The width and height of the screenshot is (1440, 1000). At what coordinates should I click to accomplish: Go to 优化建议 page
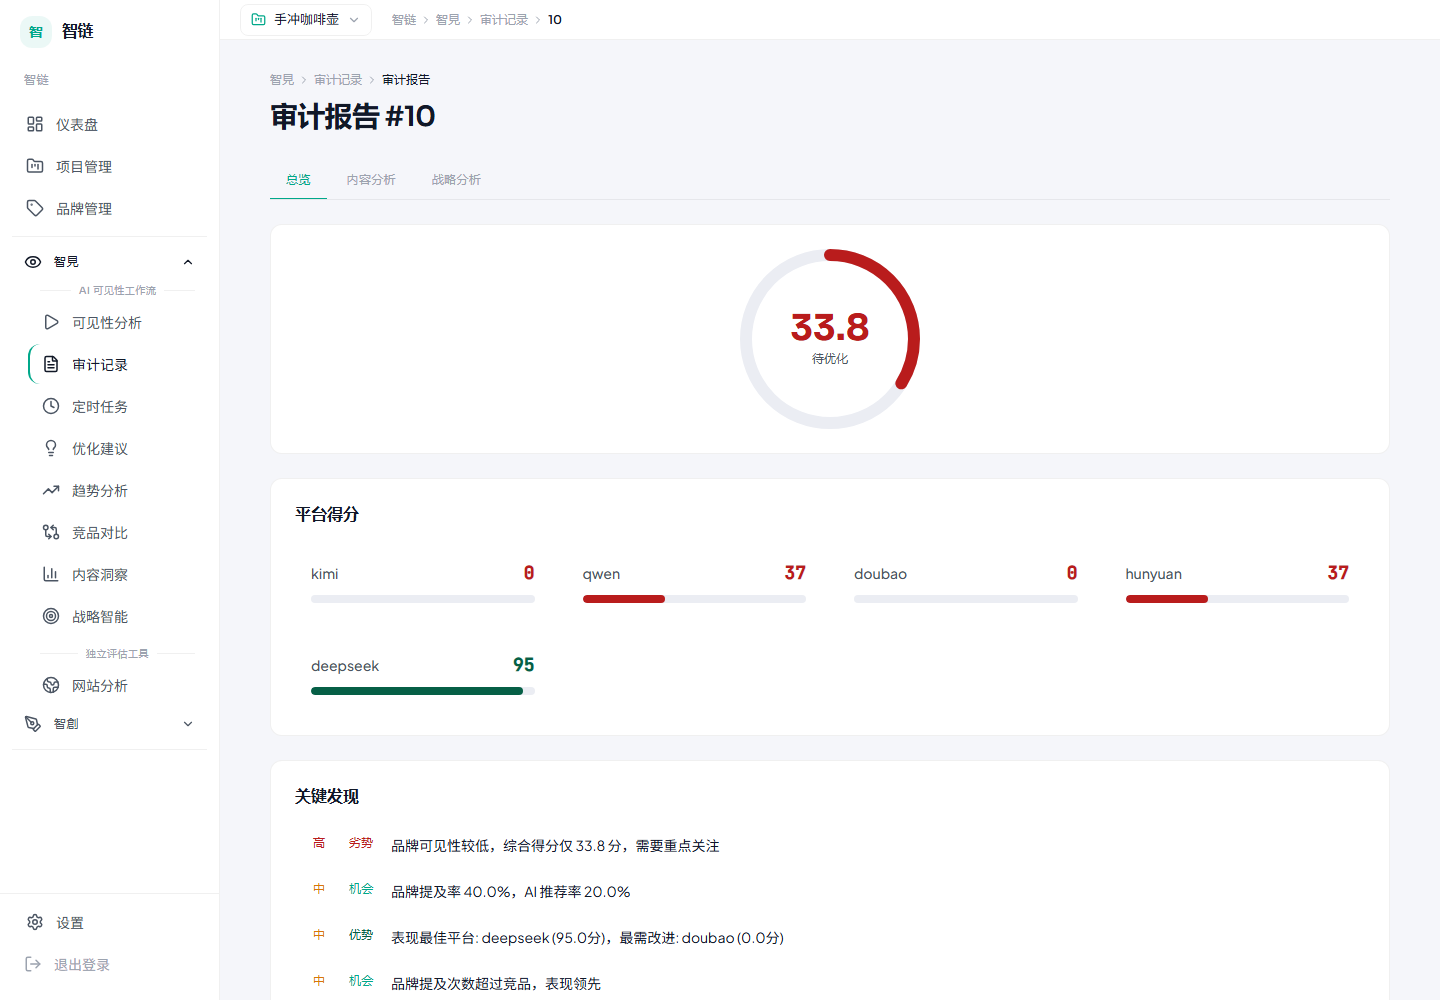pos(118,448)
